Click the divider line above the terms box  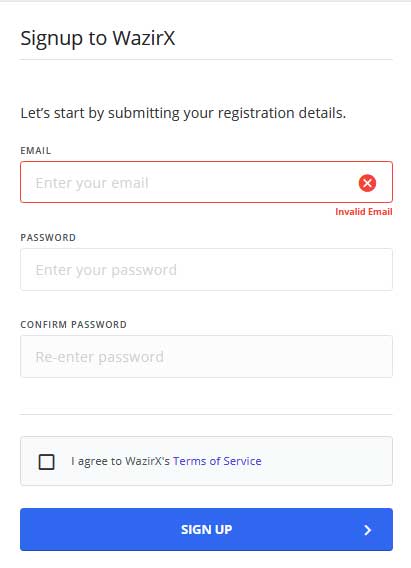click(x=206, y=414)
